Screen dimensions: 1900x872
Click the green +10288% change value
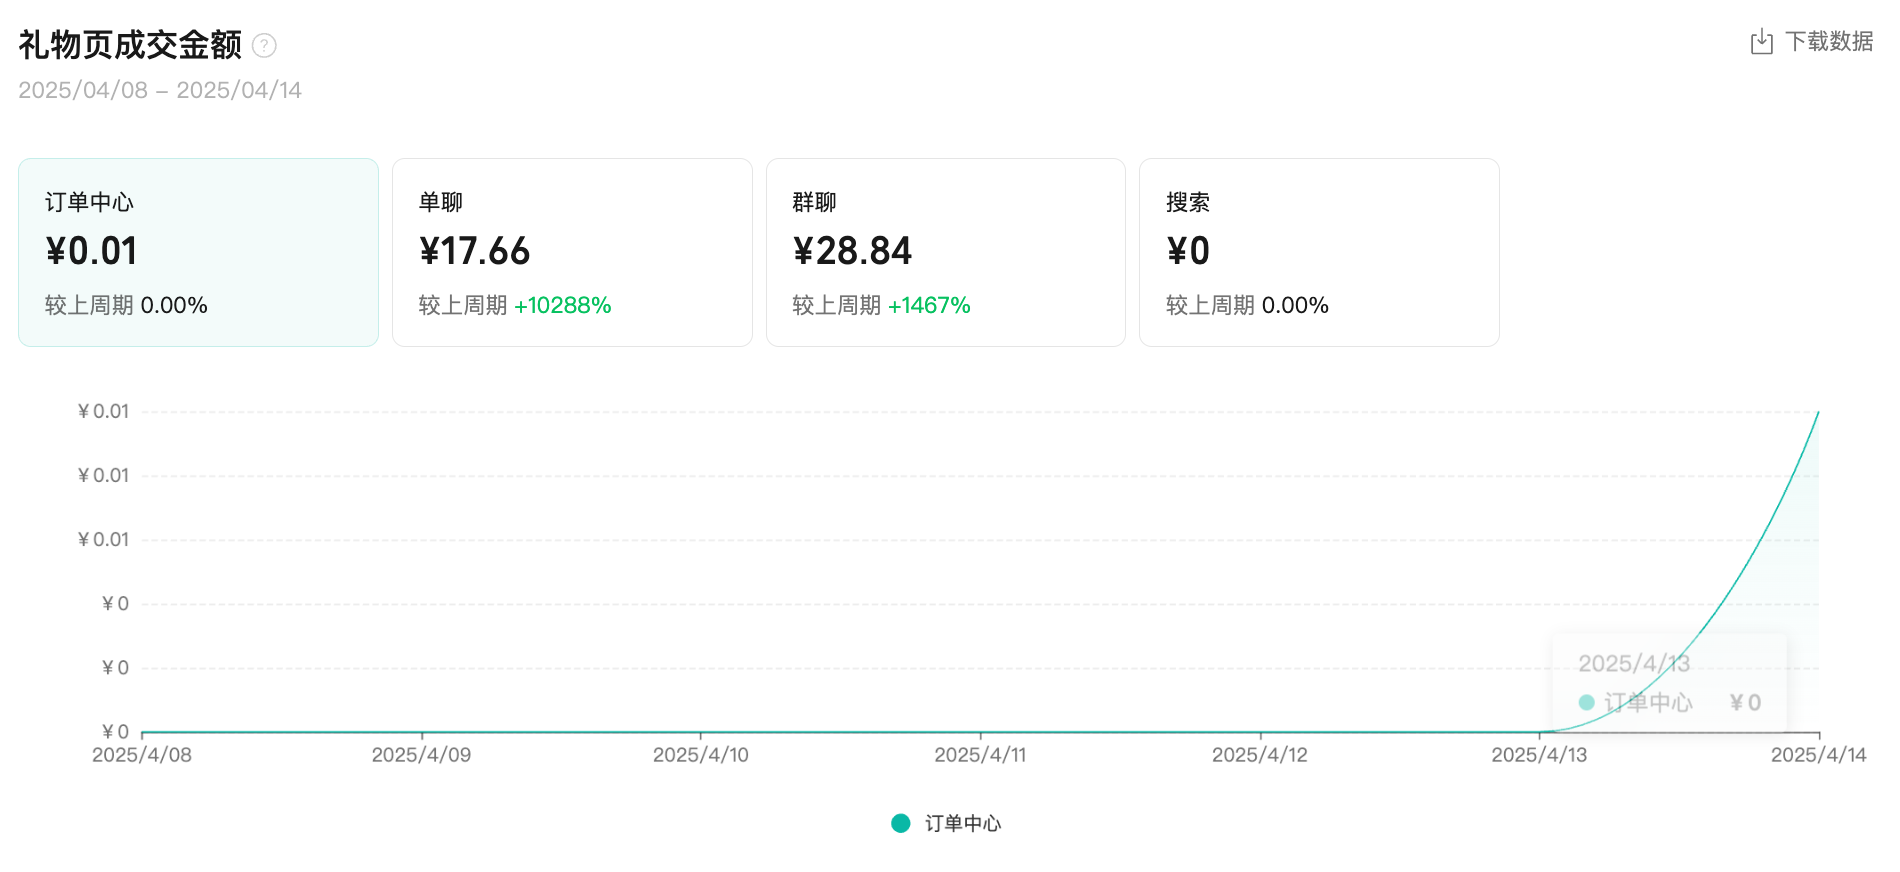click(x=562, y=305)
